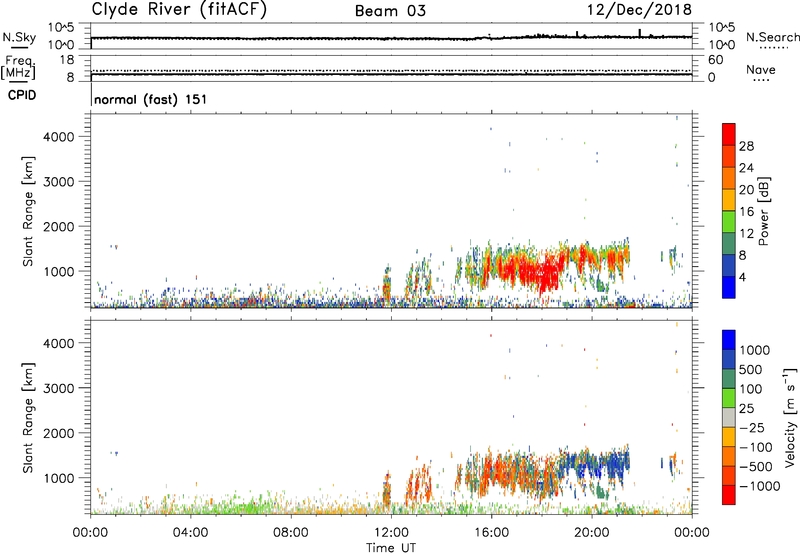800x554 pixels.
Task: Click the "10^5" label on the N.Search axis
Action: pyautogui.click(x=721, y=28)
